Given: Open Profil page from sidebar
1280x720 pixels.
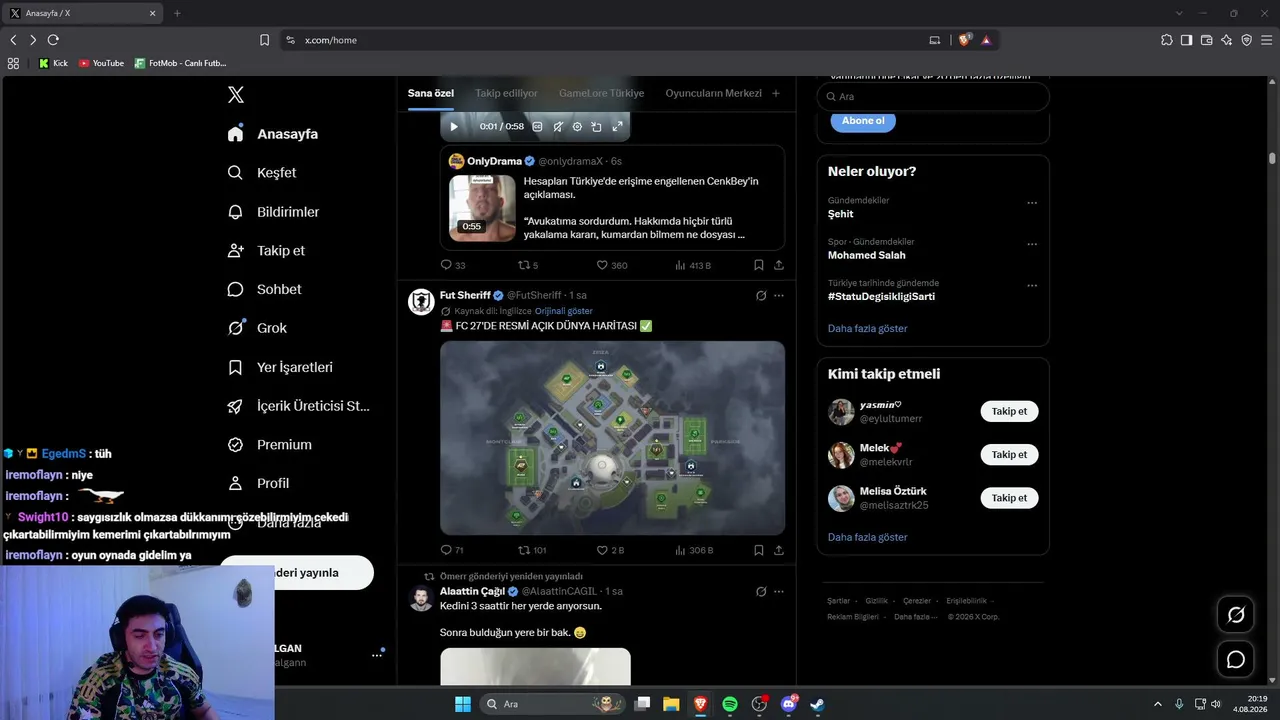Looking at the screenshot, I should [x=258, y=483].
